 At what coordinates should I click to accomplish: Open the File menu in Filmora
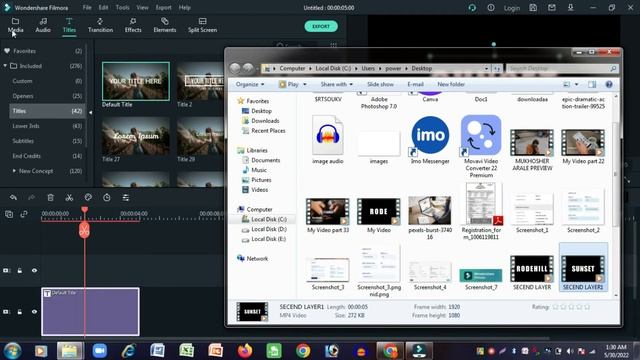pos(87,7)
